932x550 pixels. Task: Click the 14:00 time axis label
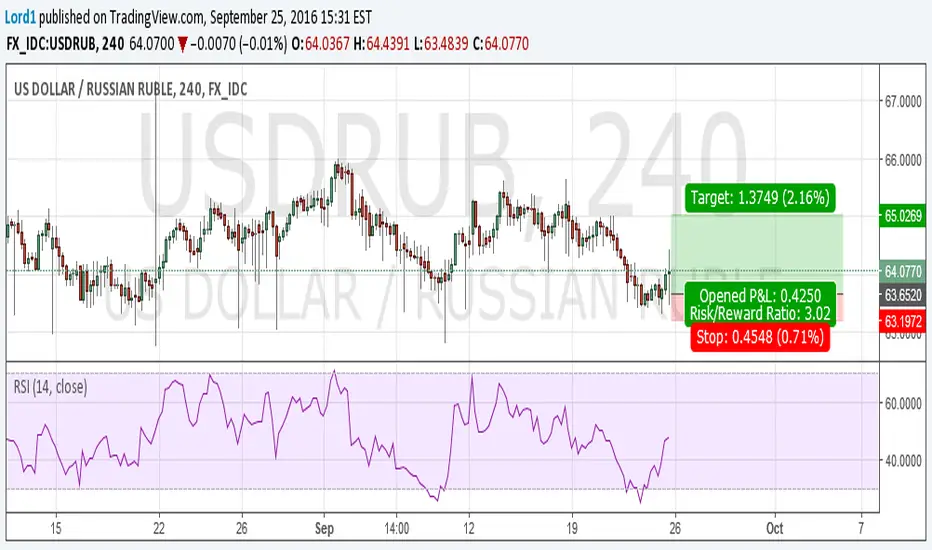(x=396, y=529)
